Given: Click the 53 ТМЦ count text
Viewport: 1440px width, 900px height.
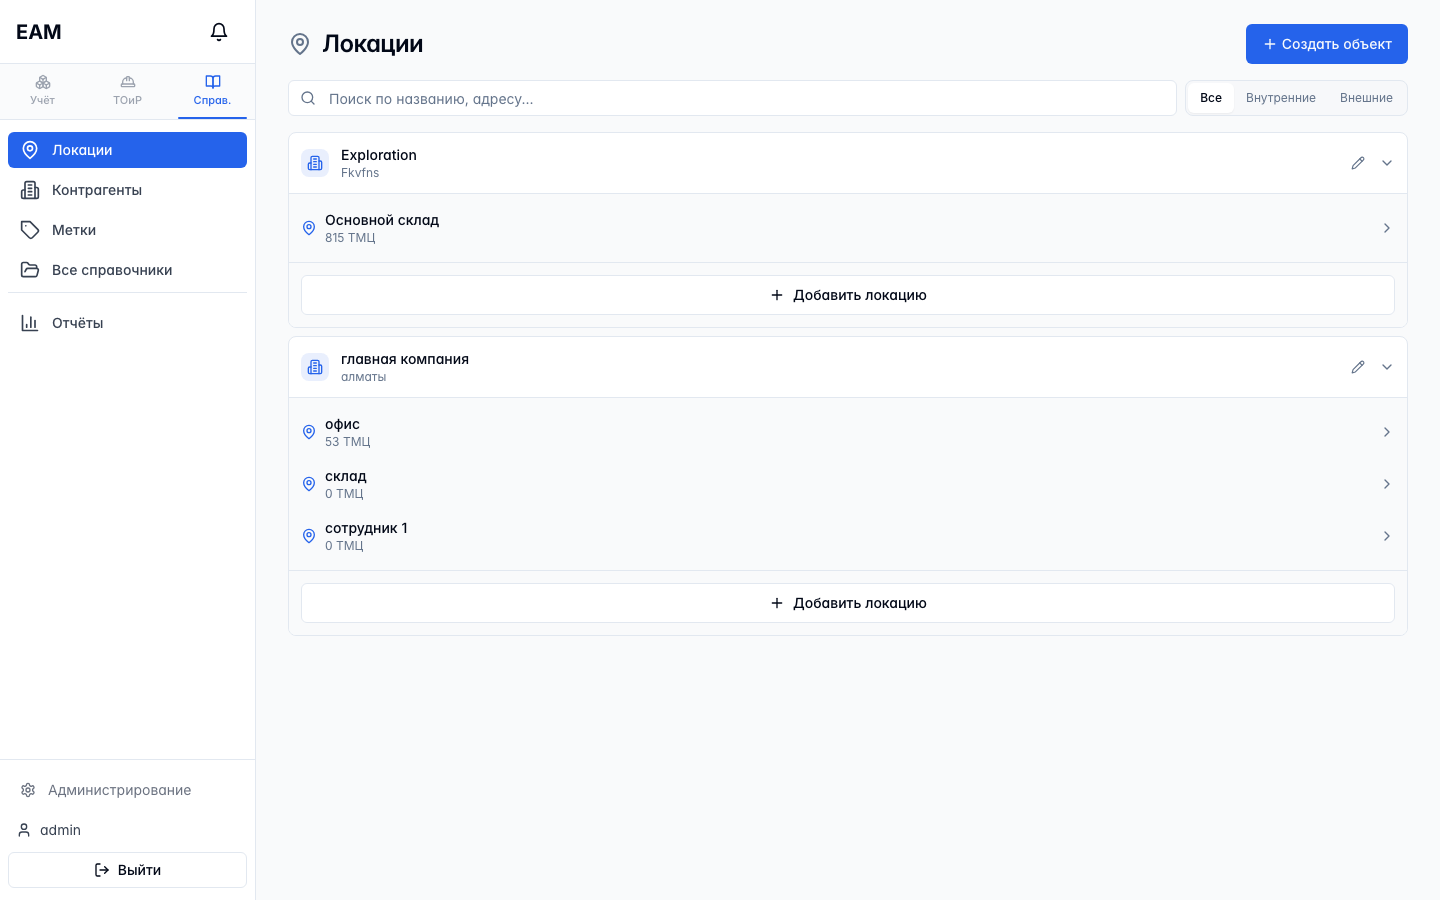Looking at the screenshot, I should (x=348, y=442).
